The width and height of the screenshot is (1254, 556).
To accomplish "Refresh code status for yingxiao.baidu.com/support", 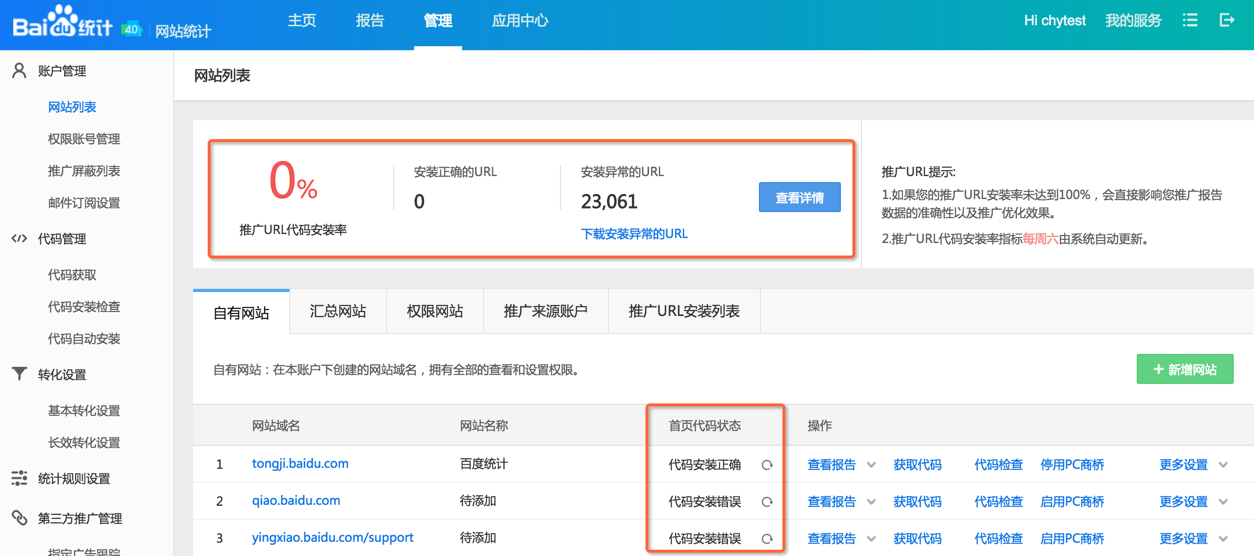I will (x=767, y=539).
